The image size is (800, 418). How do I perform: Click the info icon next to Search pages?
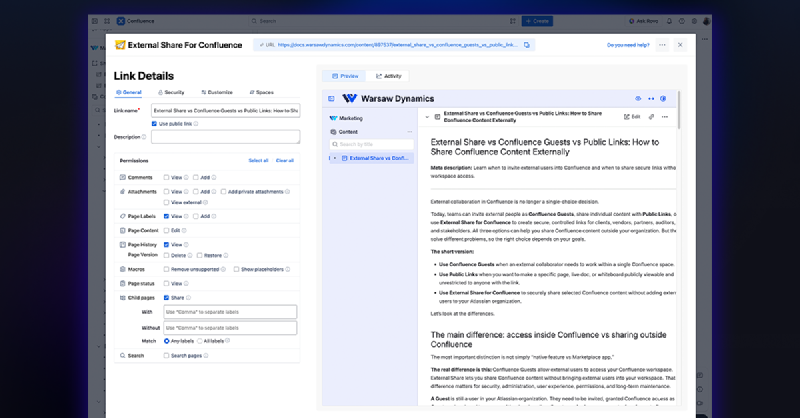206,356
